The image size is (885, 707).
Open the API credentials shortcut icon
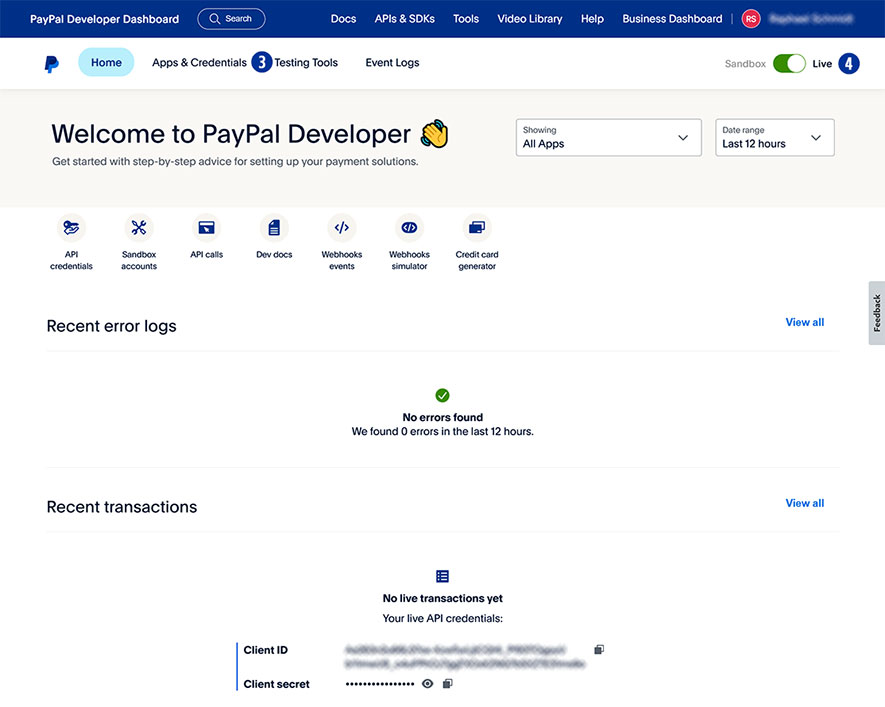coord(71,228)
